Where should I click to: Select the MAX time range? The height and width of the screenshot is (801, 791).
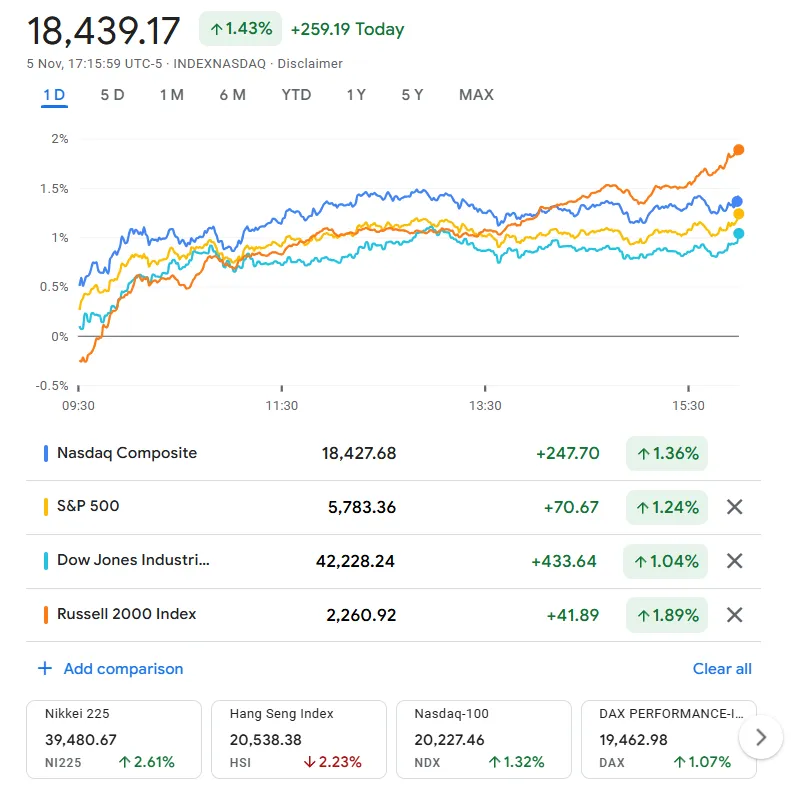click(476, 95)
